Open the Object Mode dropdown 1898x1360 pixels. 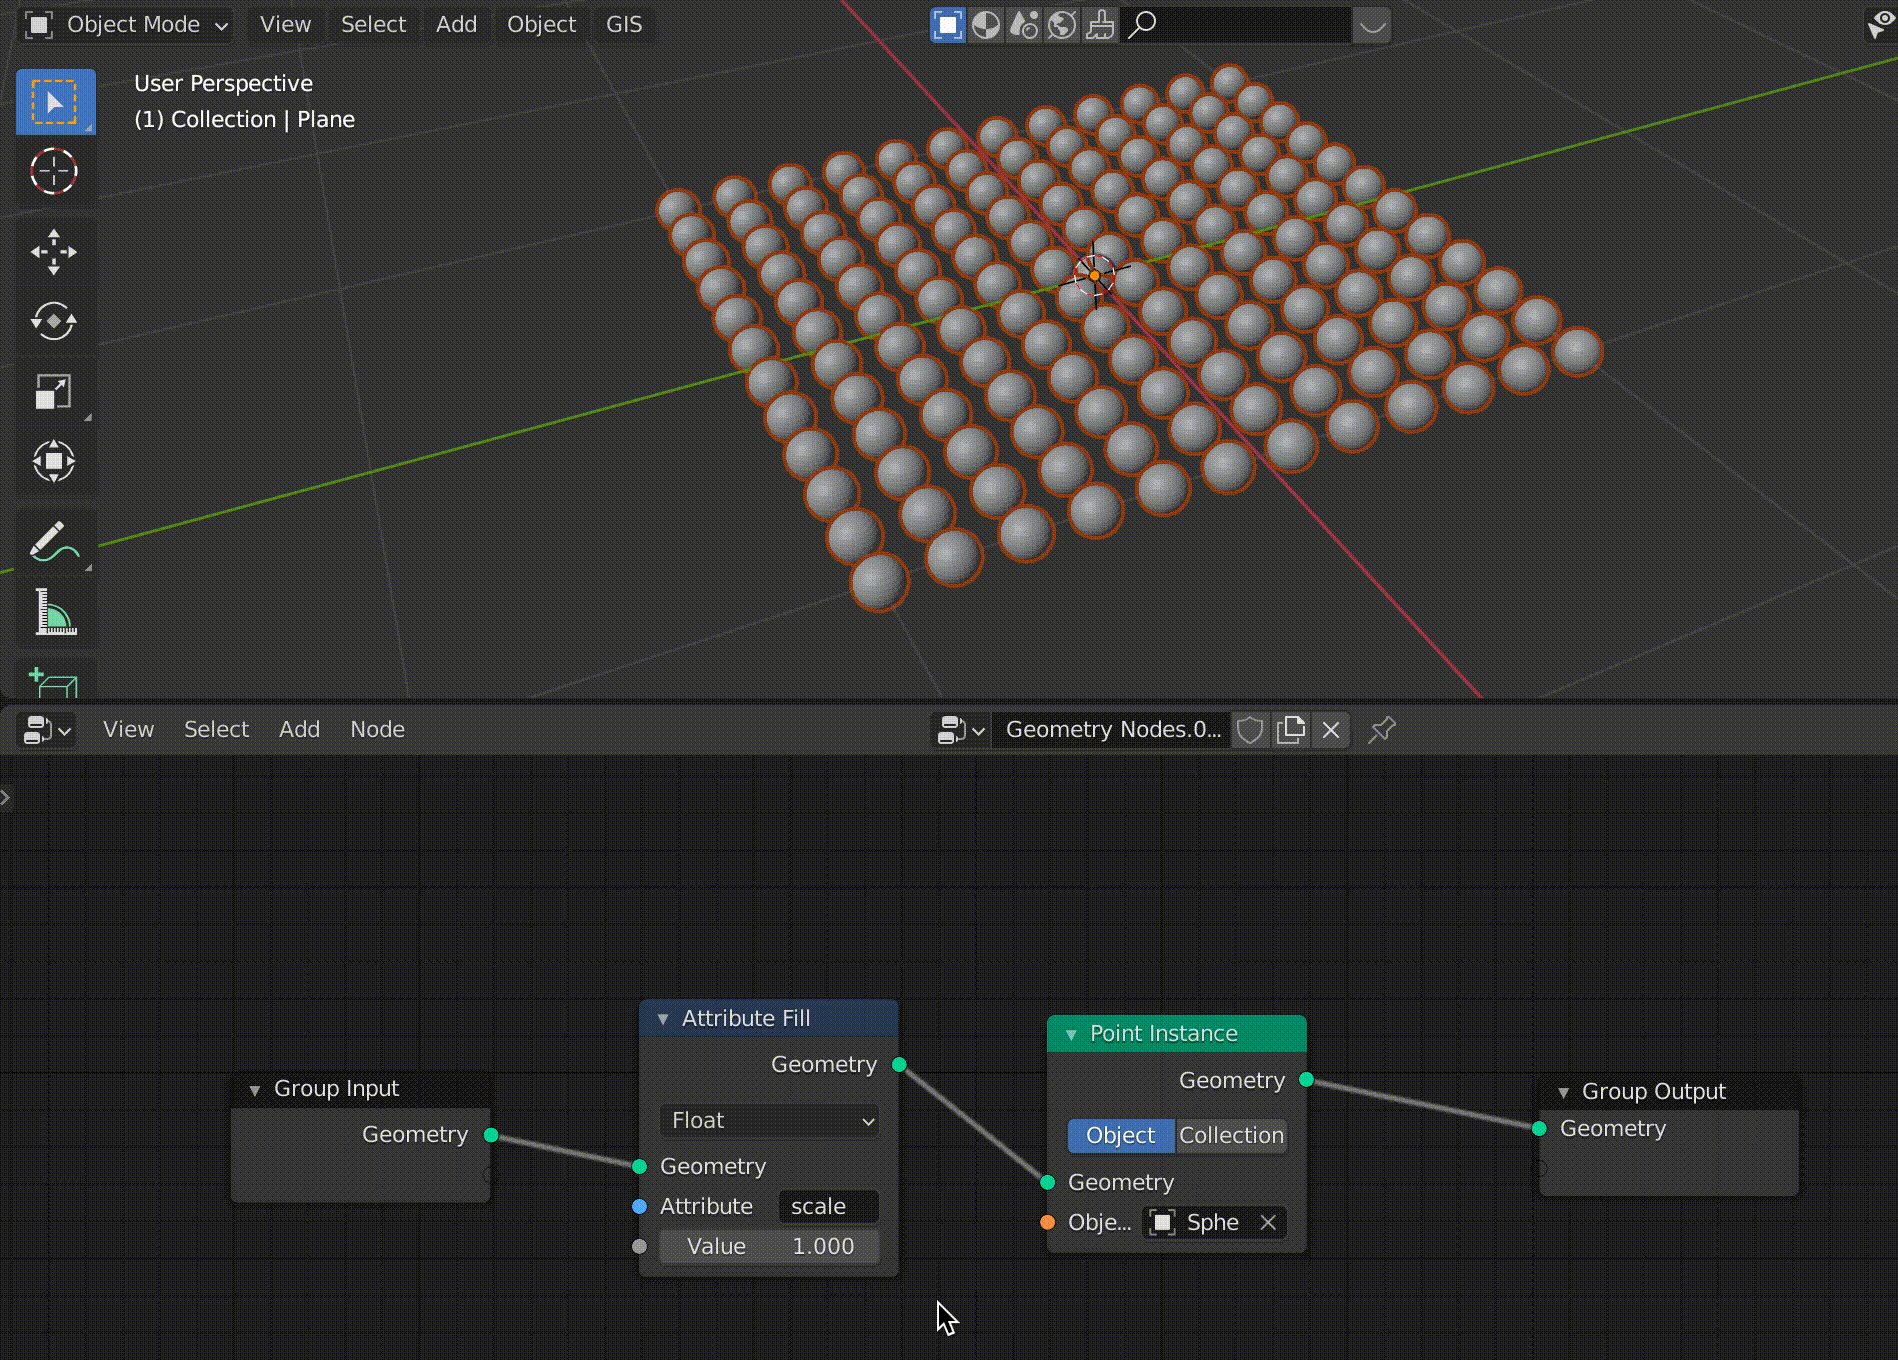127,25
